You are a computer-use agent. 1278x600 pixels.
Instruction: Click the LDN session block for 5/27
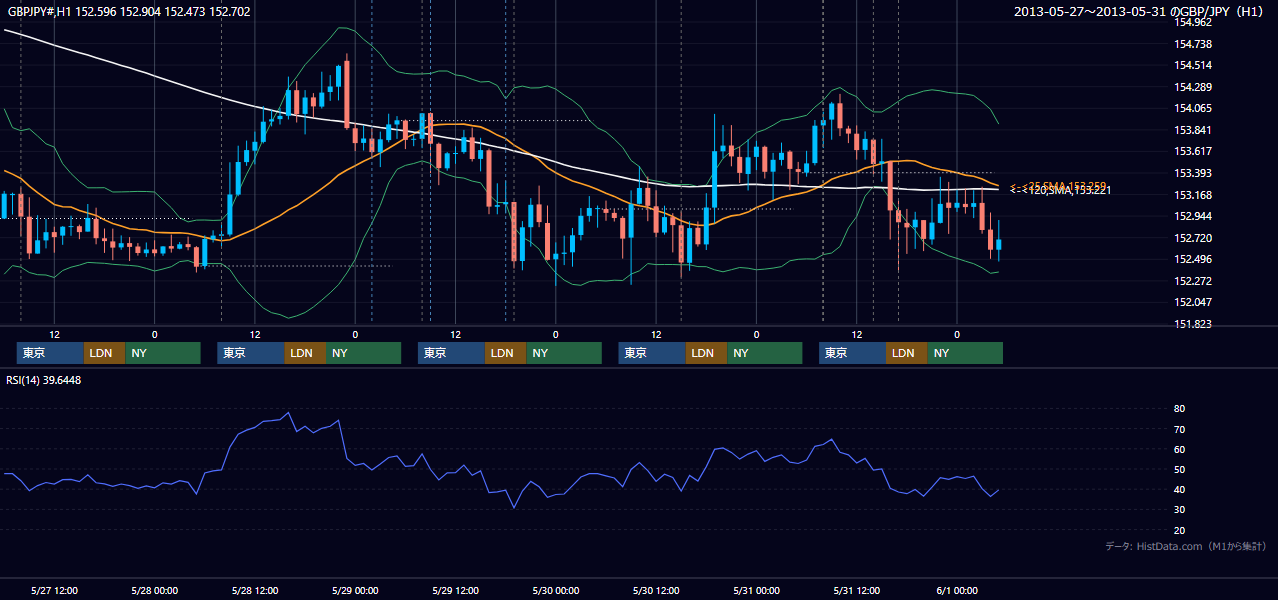coord(104,353)
